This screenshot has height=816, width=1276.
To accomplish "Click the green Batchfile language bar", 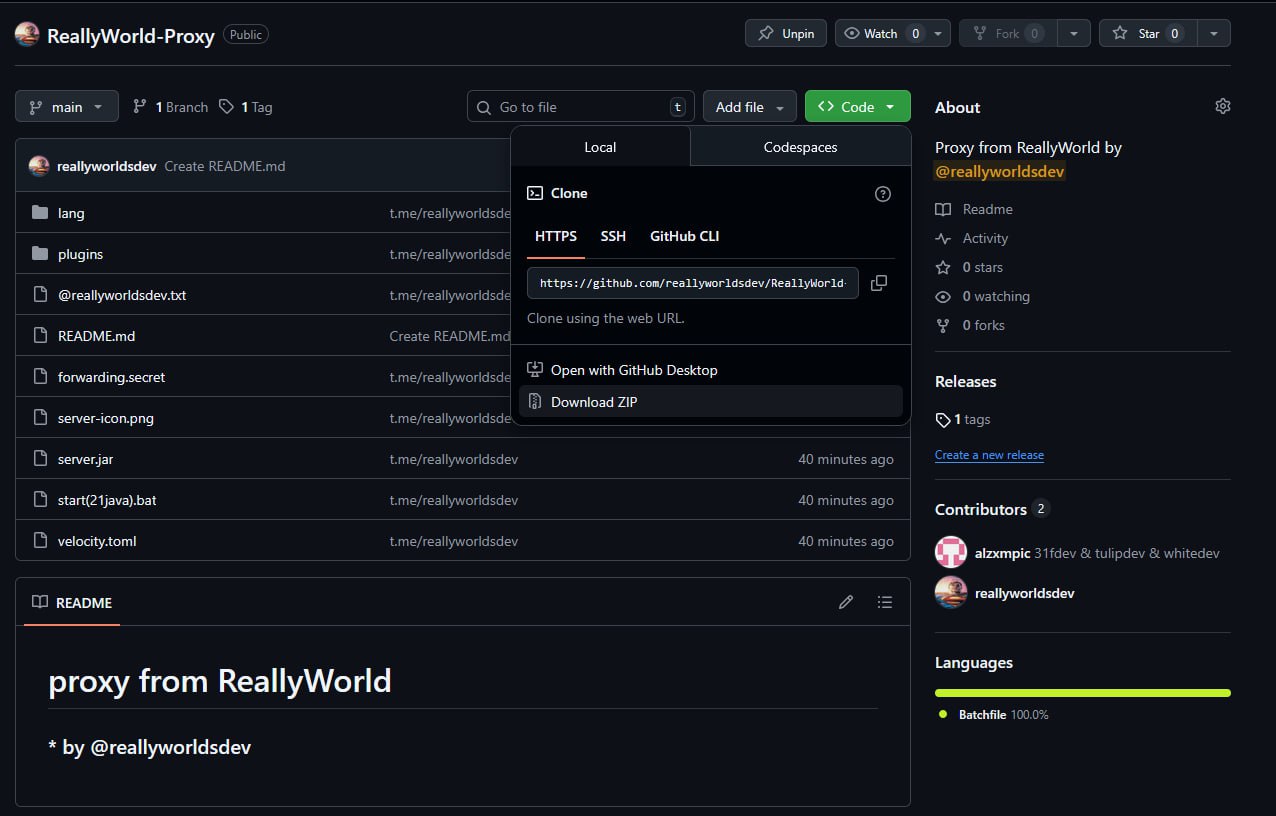I will coord(1082,692).
